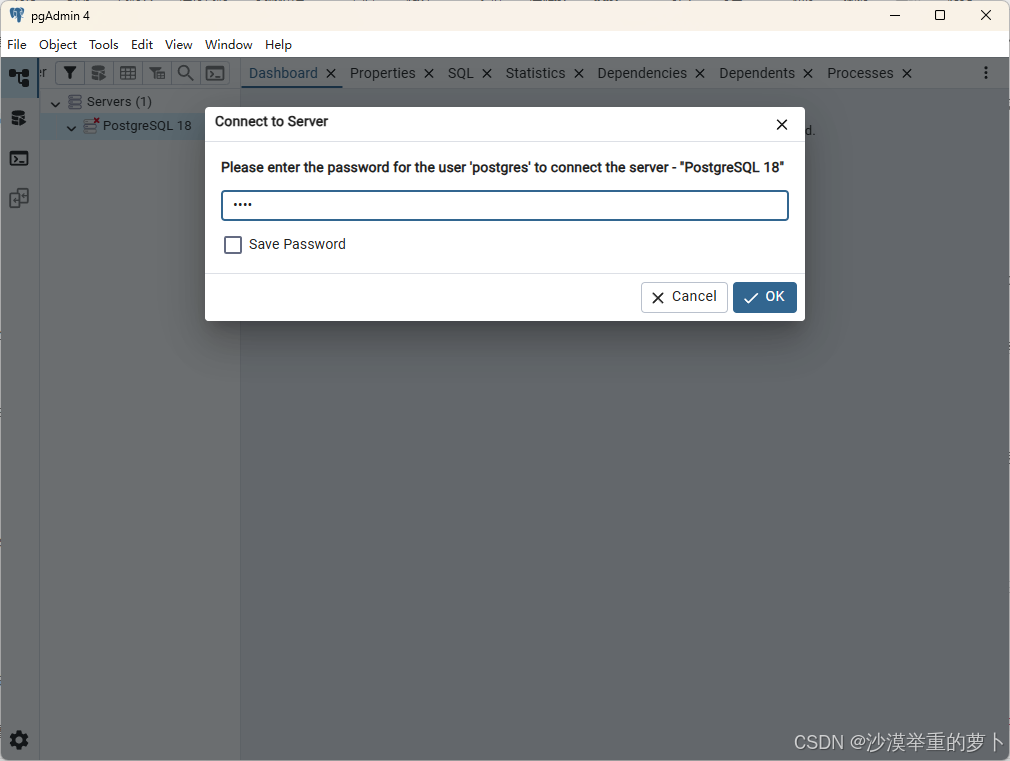The image size is (1010, 761).
Task: Click the Save Password label text
Action: click(x=297, y=244)
